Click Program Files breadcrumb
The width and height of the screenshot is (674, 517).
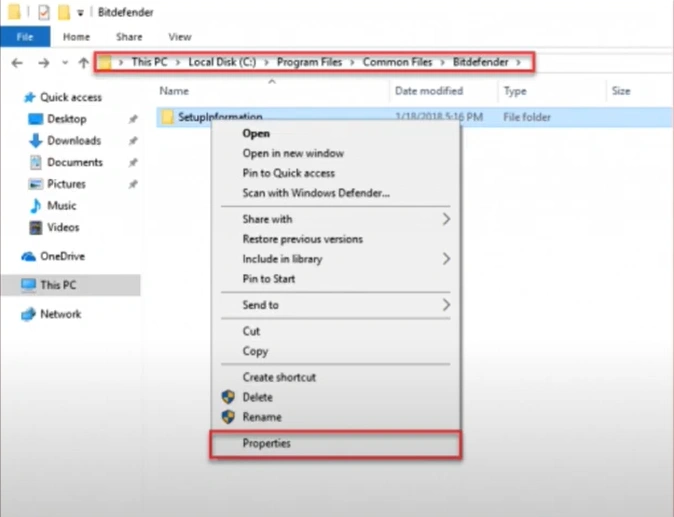pos(309,62)
